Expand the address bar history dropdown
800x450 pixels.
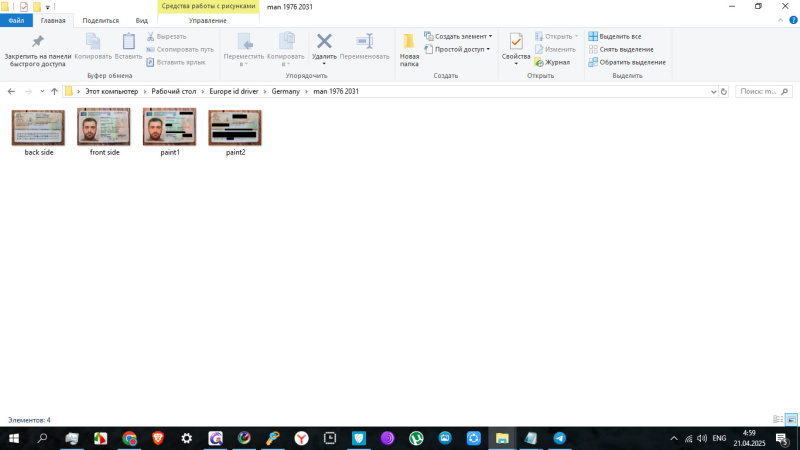click(x=713, y=92)
